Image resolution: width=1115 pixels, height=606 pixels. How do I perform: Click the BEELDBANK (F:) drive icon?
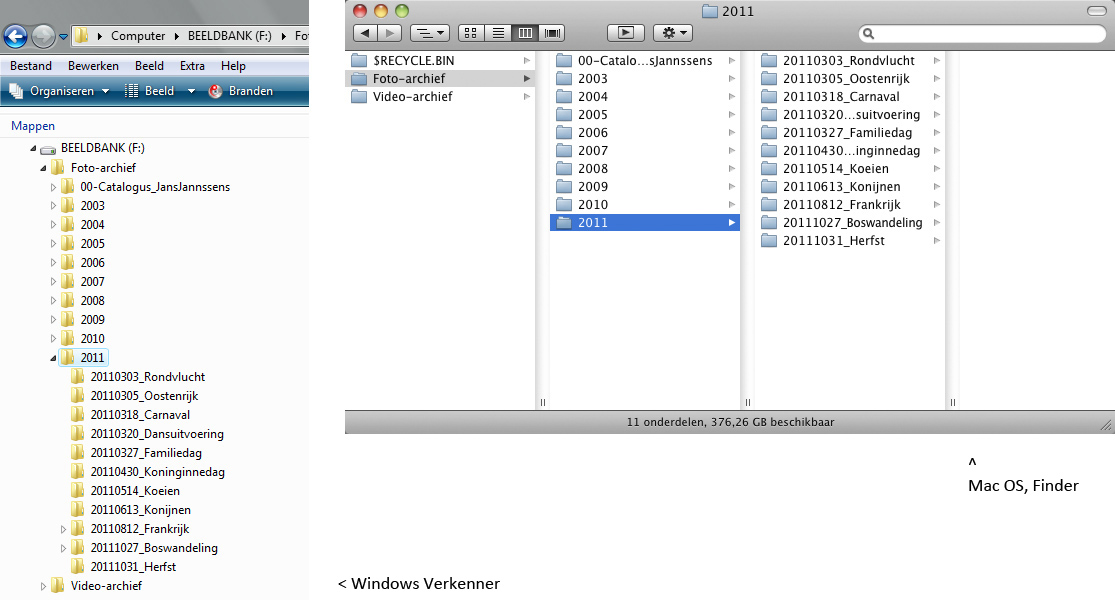48,148
